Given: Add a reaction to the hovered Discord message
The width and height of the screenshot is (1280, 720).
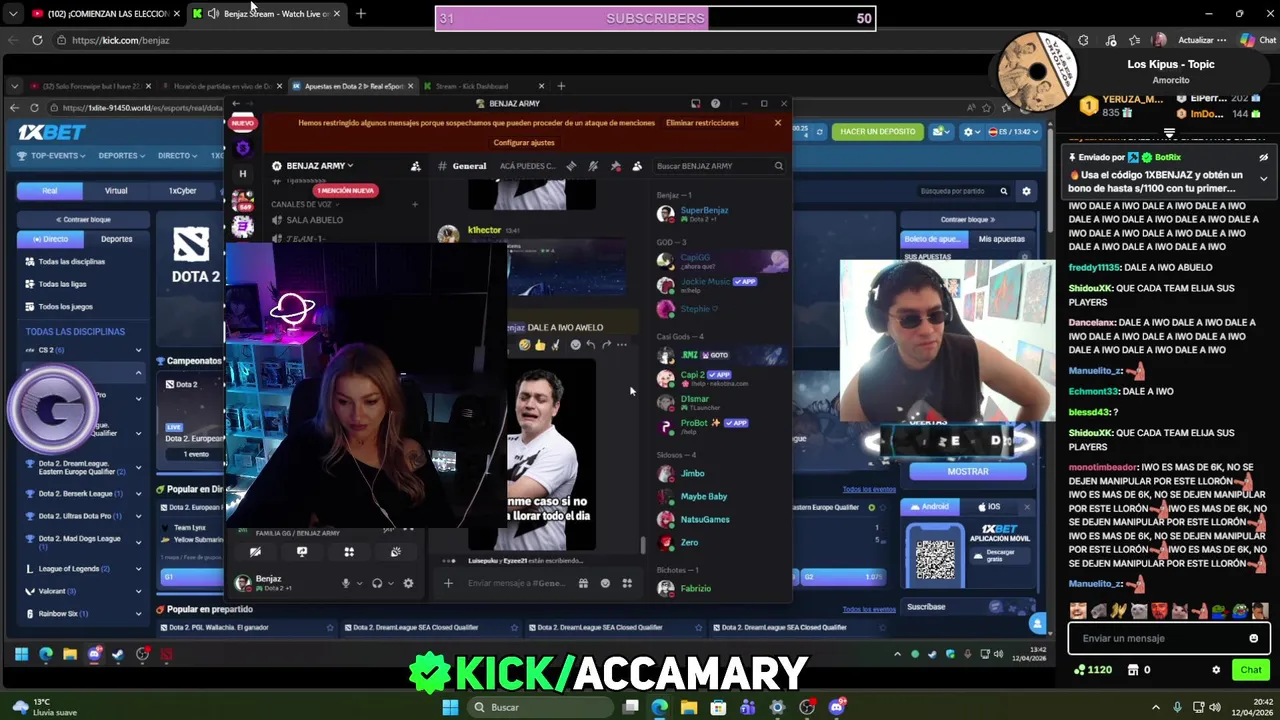Looking at the screenshot, I should pos(575,345).
